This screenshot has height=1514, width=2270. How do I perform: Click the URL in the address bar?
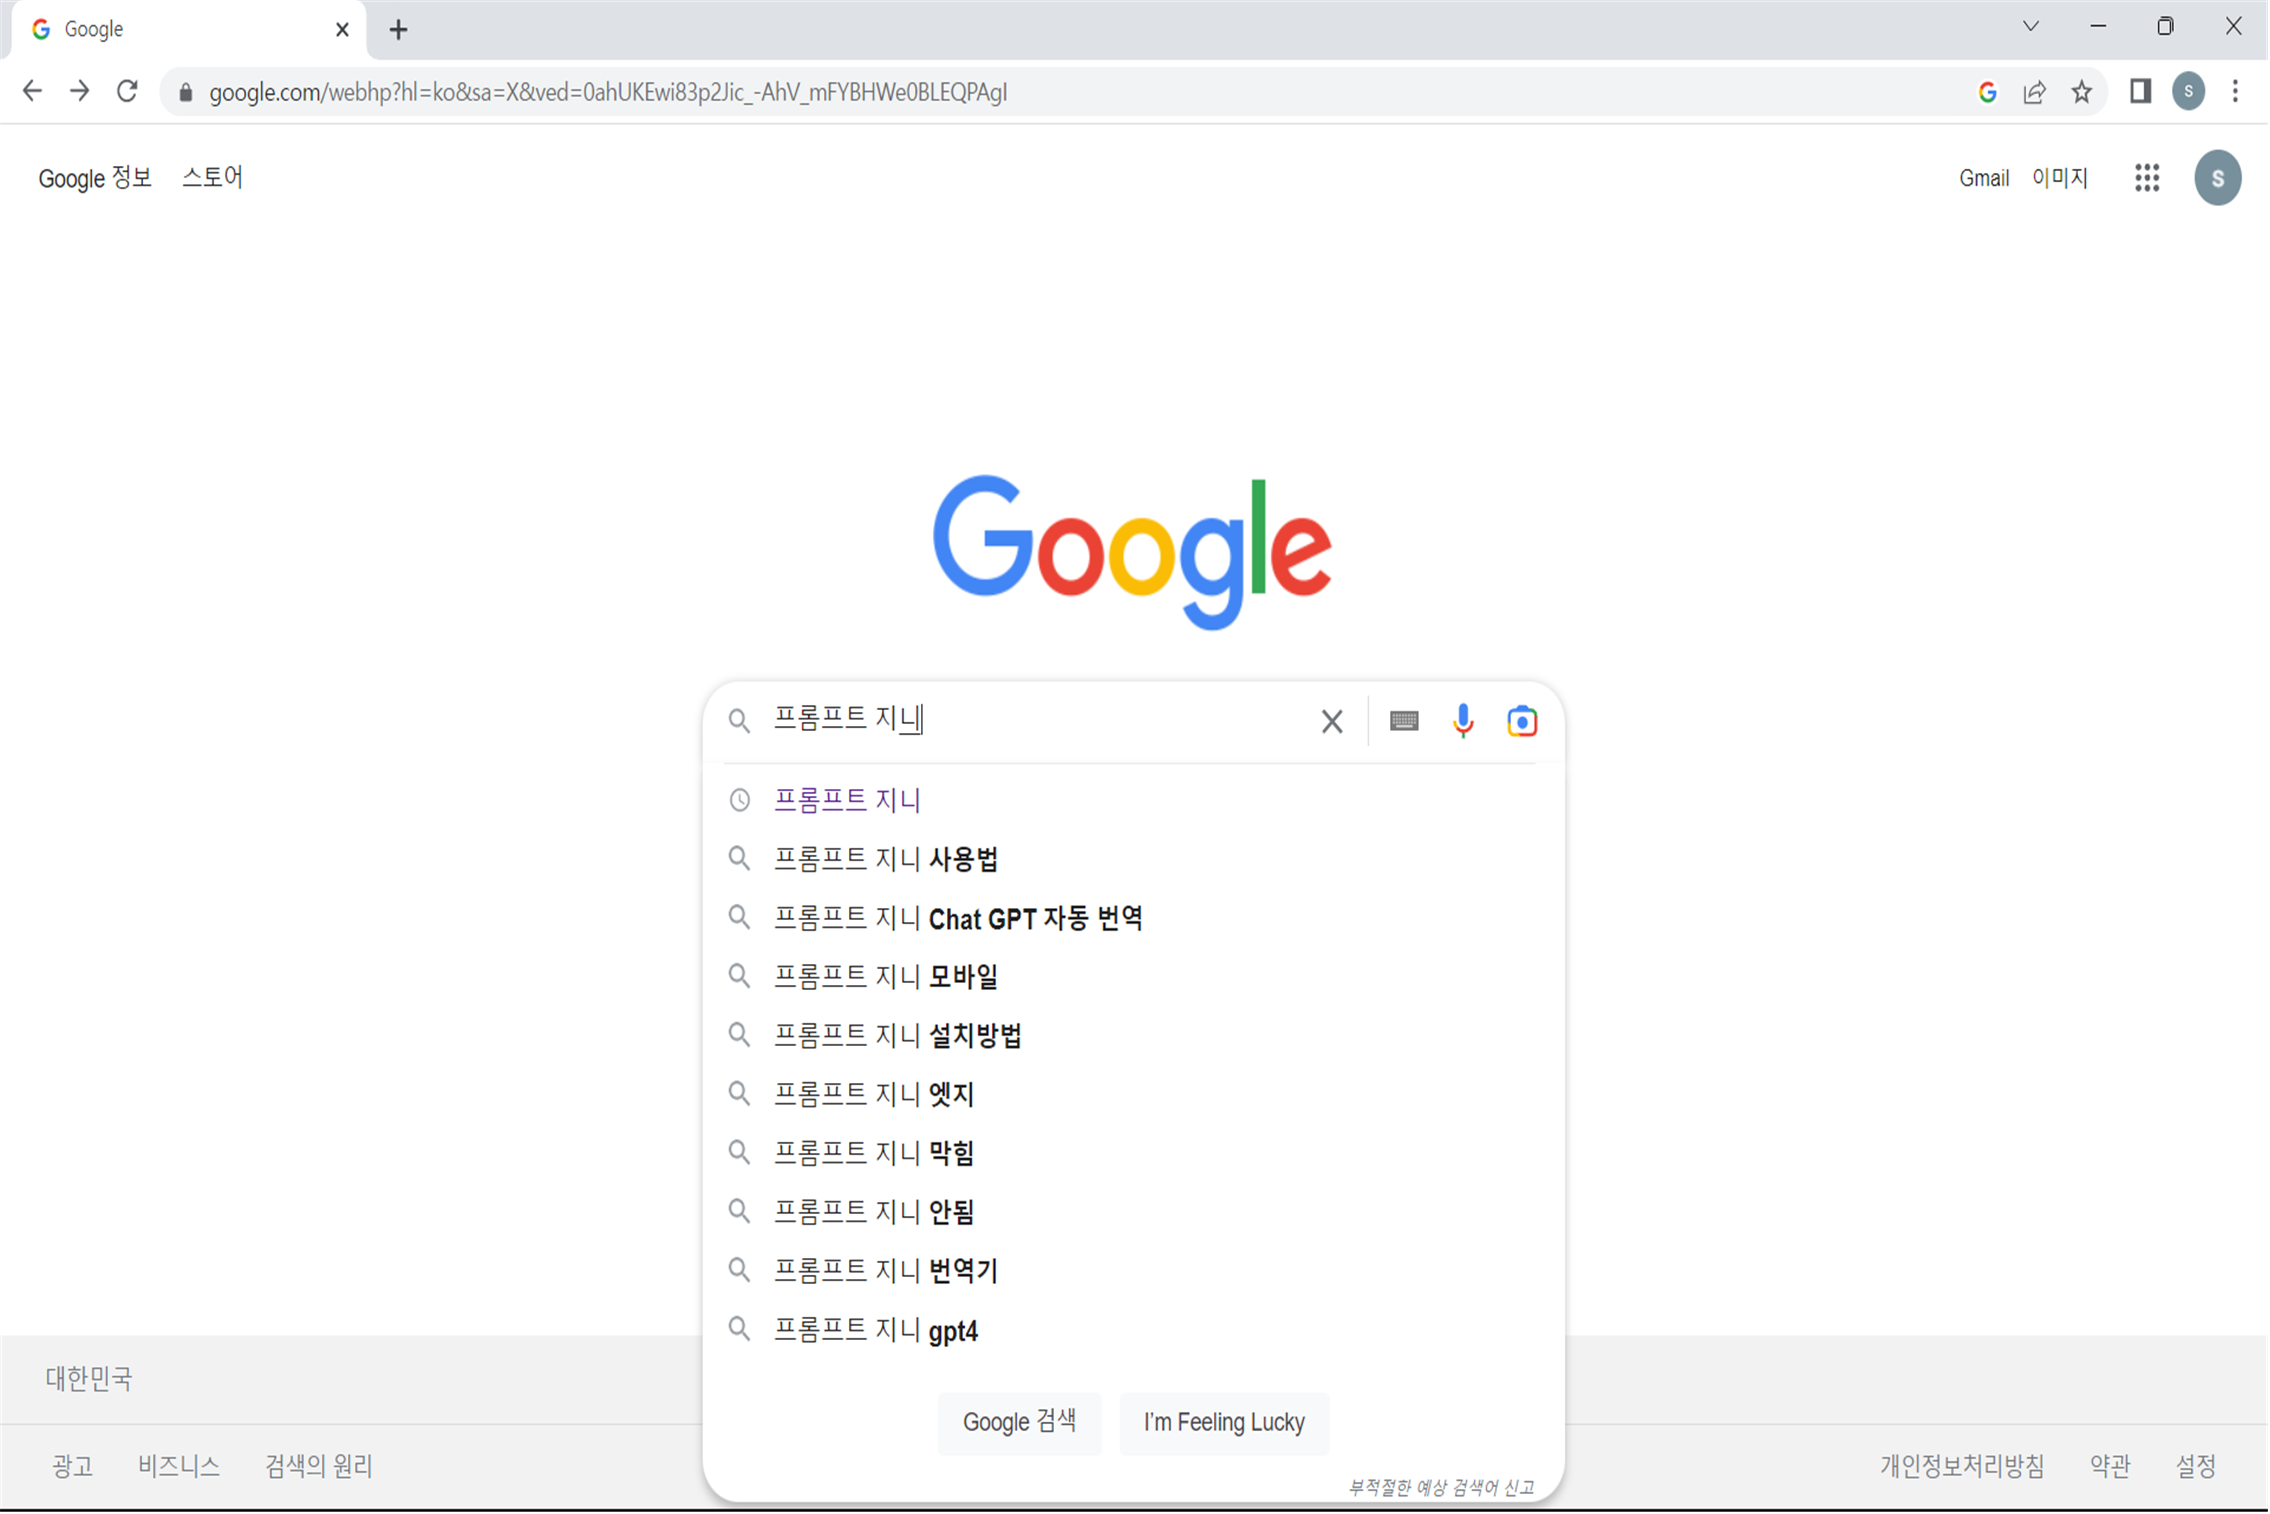click(x=607, y=92)
